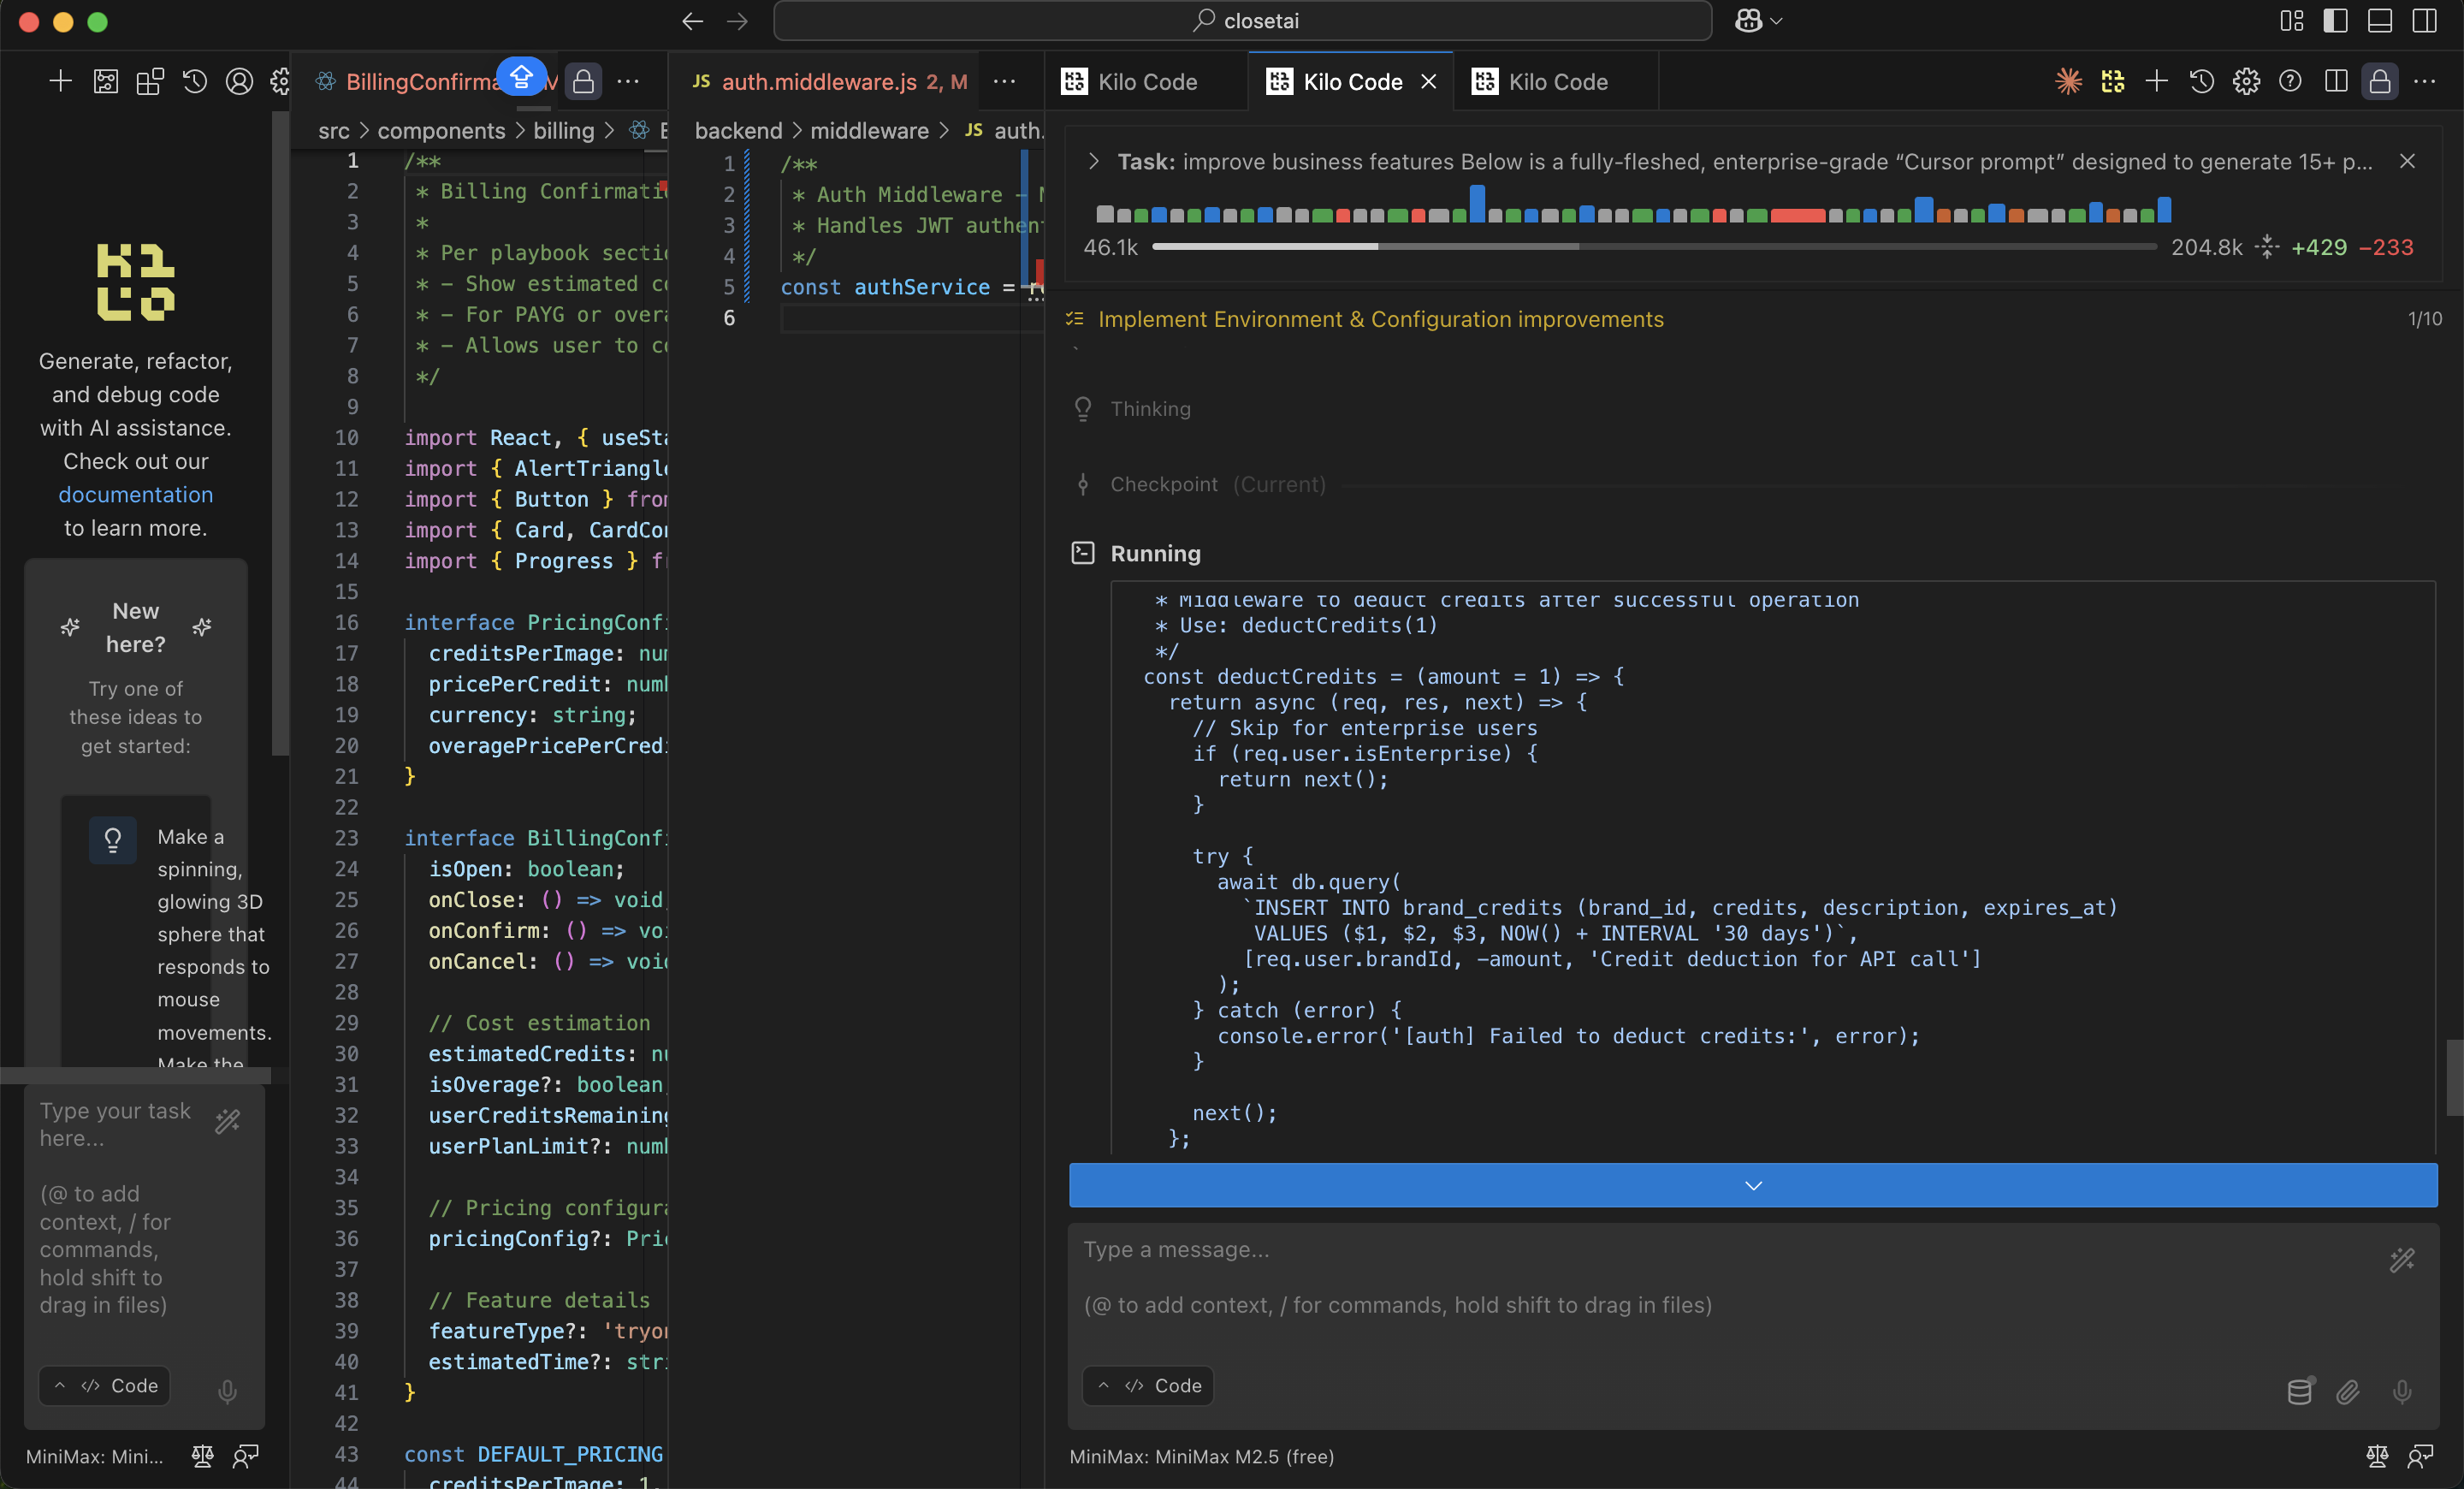Open Claude Code via the orange starburst icon
Image resolution: width=2464 pixels, height=1489 pixels.
point(2068,81)
